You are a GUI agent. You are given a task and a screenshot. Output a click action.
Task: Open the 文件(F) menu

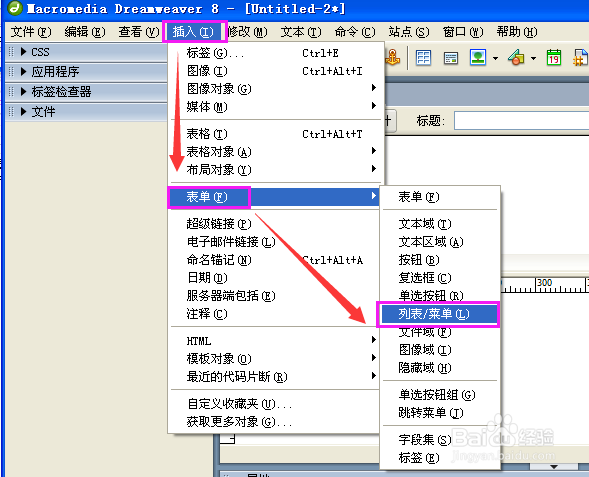(31, 32)
